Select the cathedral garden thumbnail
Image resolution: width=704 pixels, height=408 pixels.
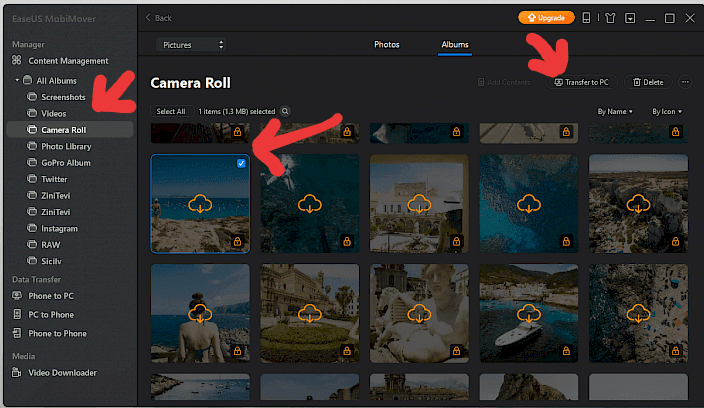click(310, 313)
